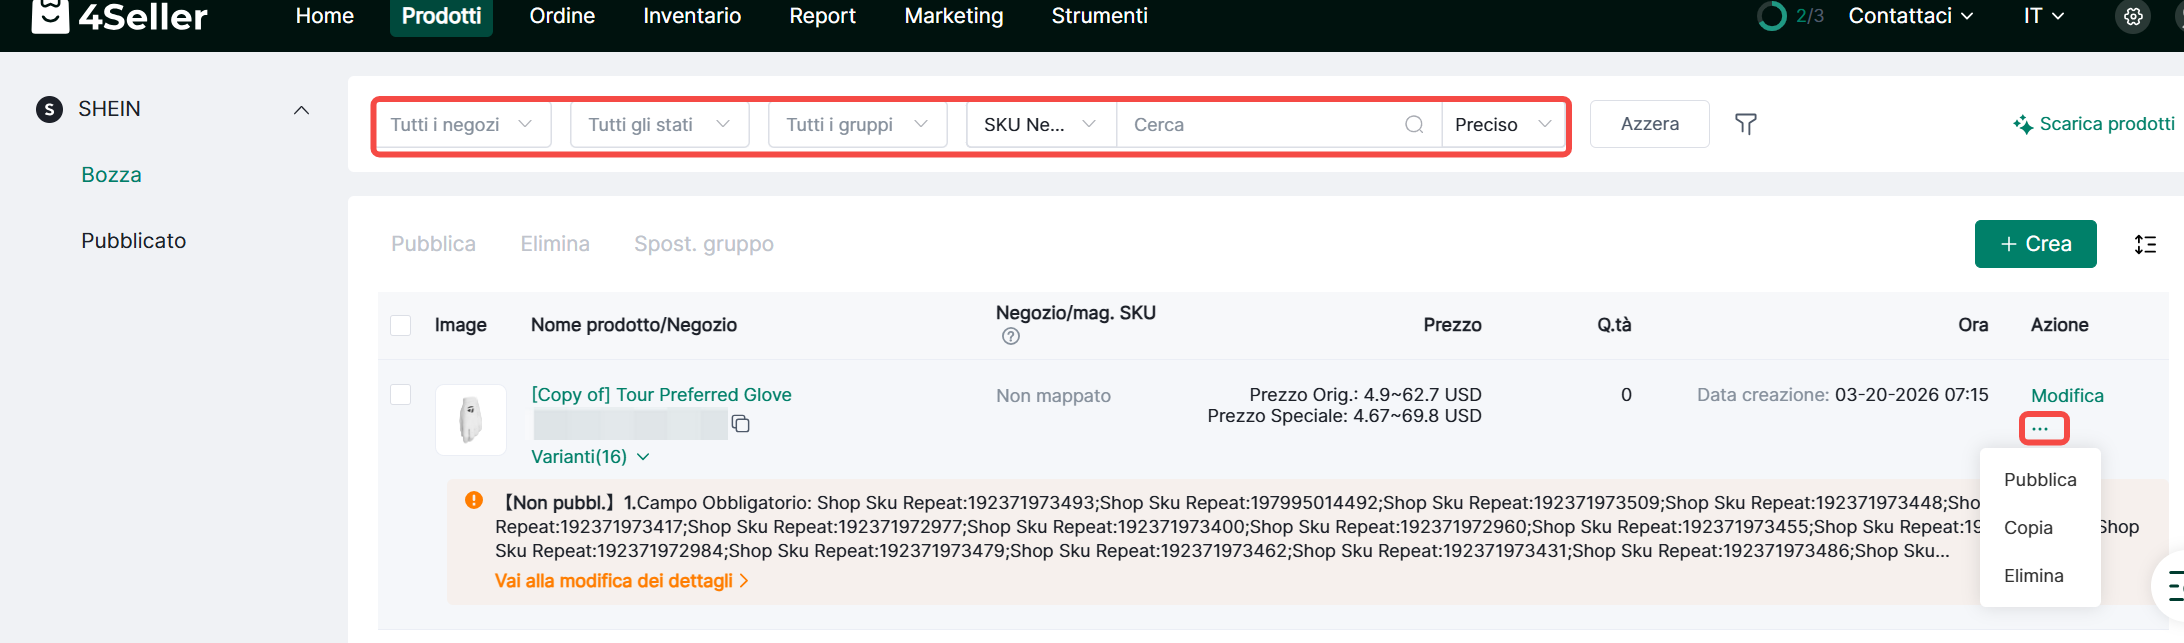Image resolution: width=2184 pixels, height=643 pixels.
Task: Open the advanced filter funnel icon
Action: click(1745, 124)
